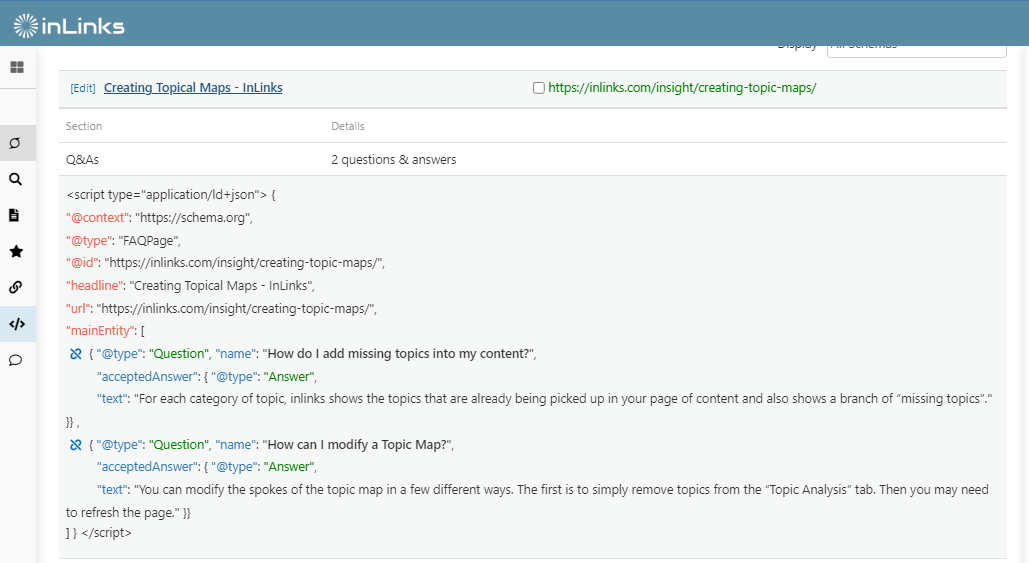Click 'How do I add missing topics' text
This screenshot has width=1029, height=563.
click(x=398, y=354)
